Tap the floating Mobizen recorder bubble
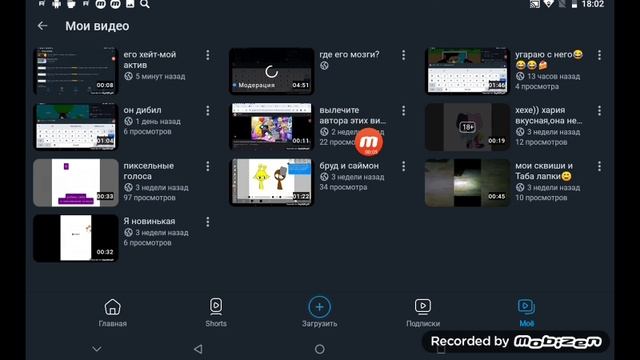This screenshot has height=360, width=640. (369, 142)
